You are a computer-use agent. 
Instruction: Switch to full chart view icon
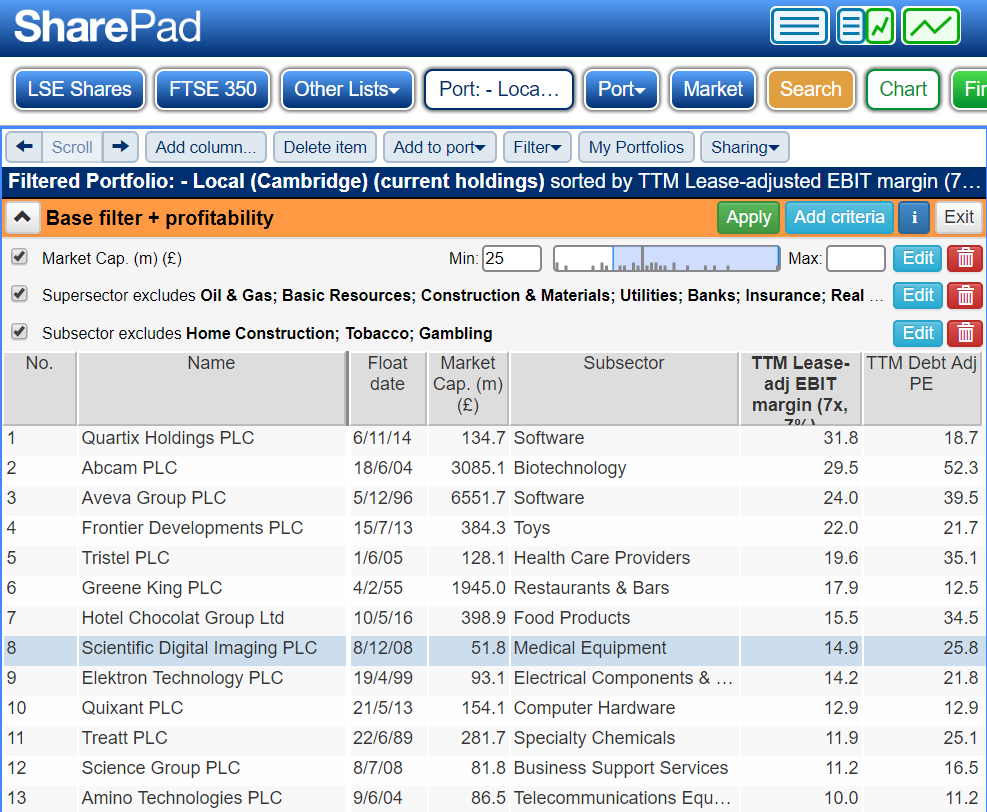(x=932, y=26)
